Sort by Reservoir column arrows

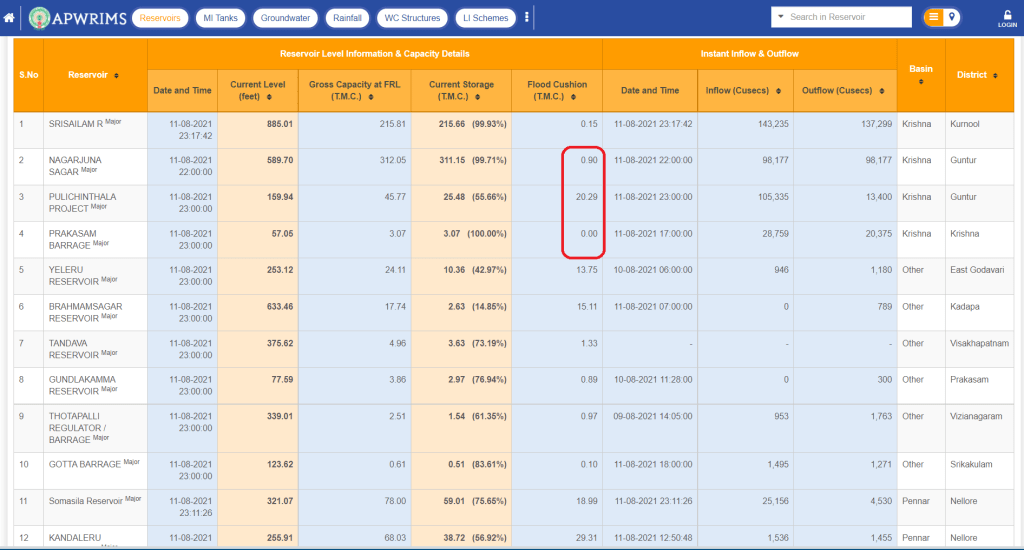pyautogui.click(x=117, y=75)
